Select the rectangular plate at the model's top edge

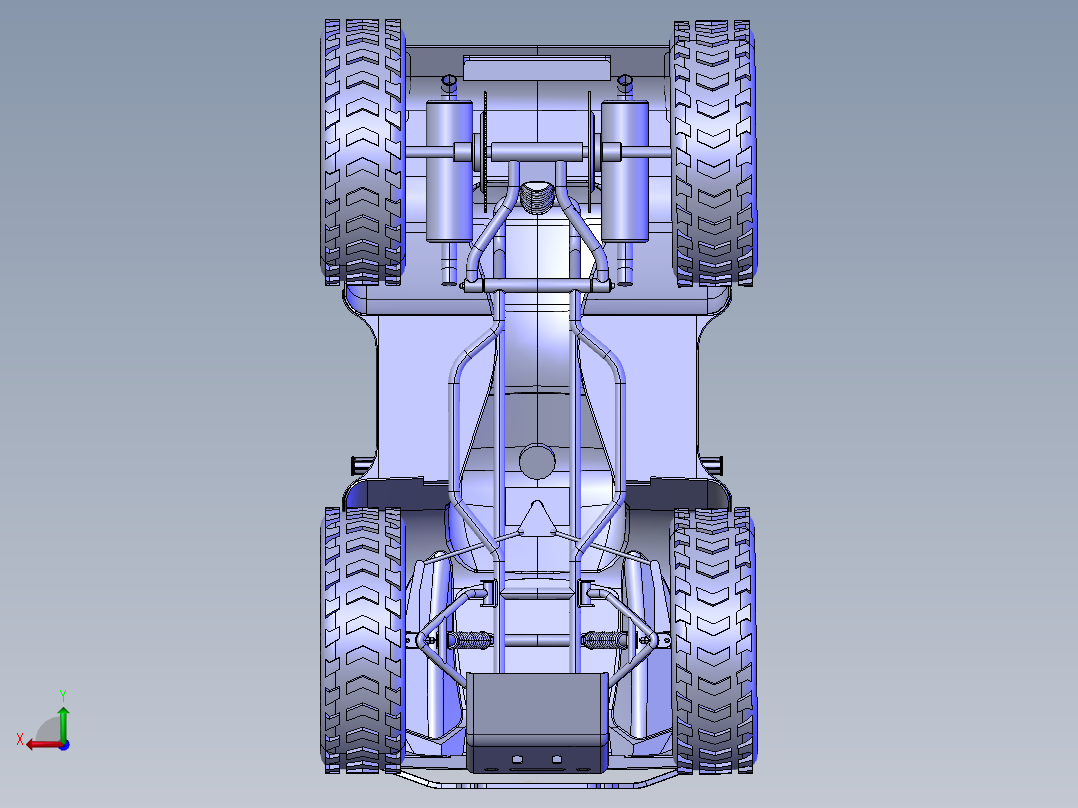click(x=537, y=69)
